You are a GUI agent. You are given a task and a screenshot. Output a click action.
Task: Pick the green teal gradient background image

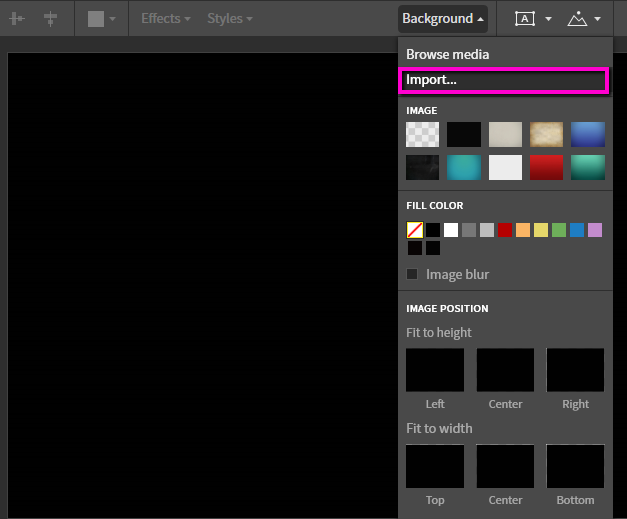588,167
